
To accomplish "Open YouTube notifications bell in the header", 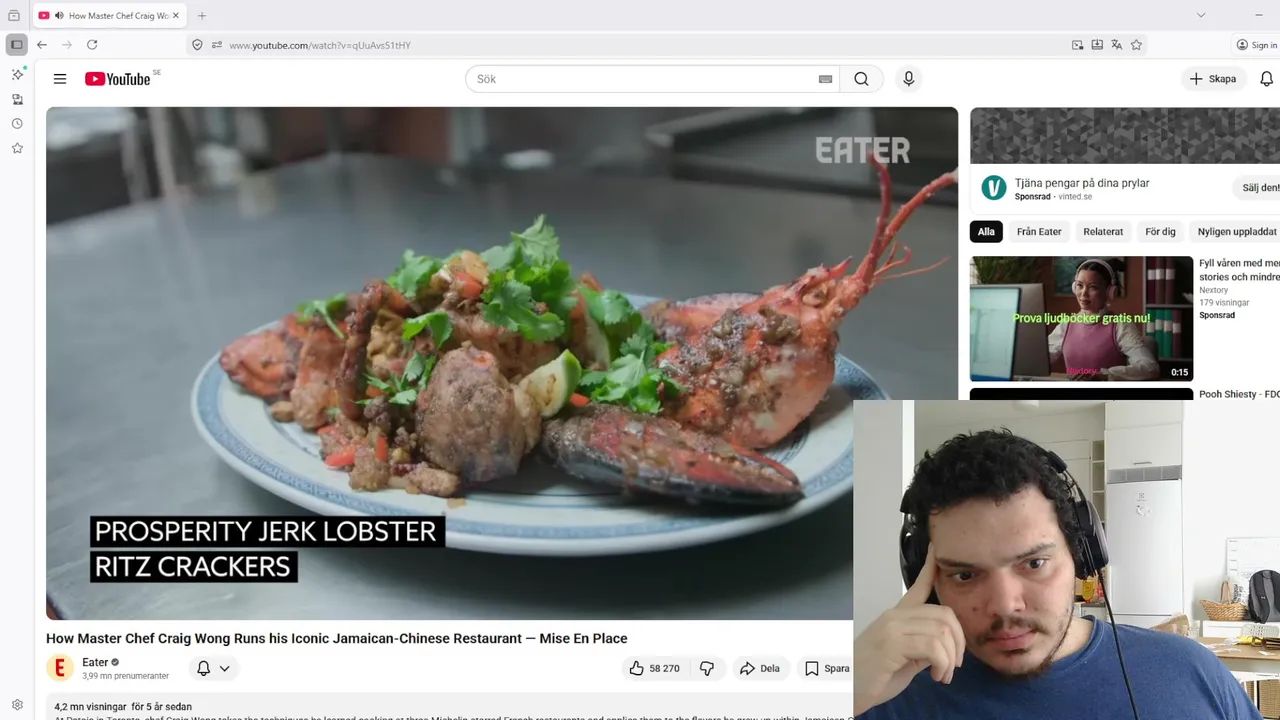I will click(x=1266, y=79).
